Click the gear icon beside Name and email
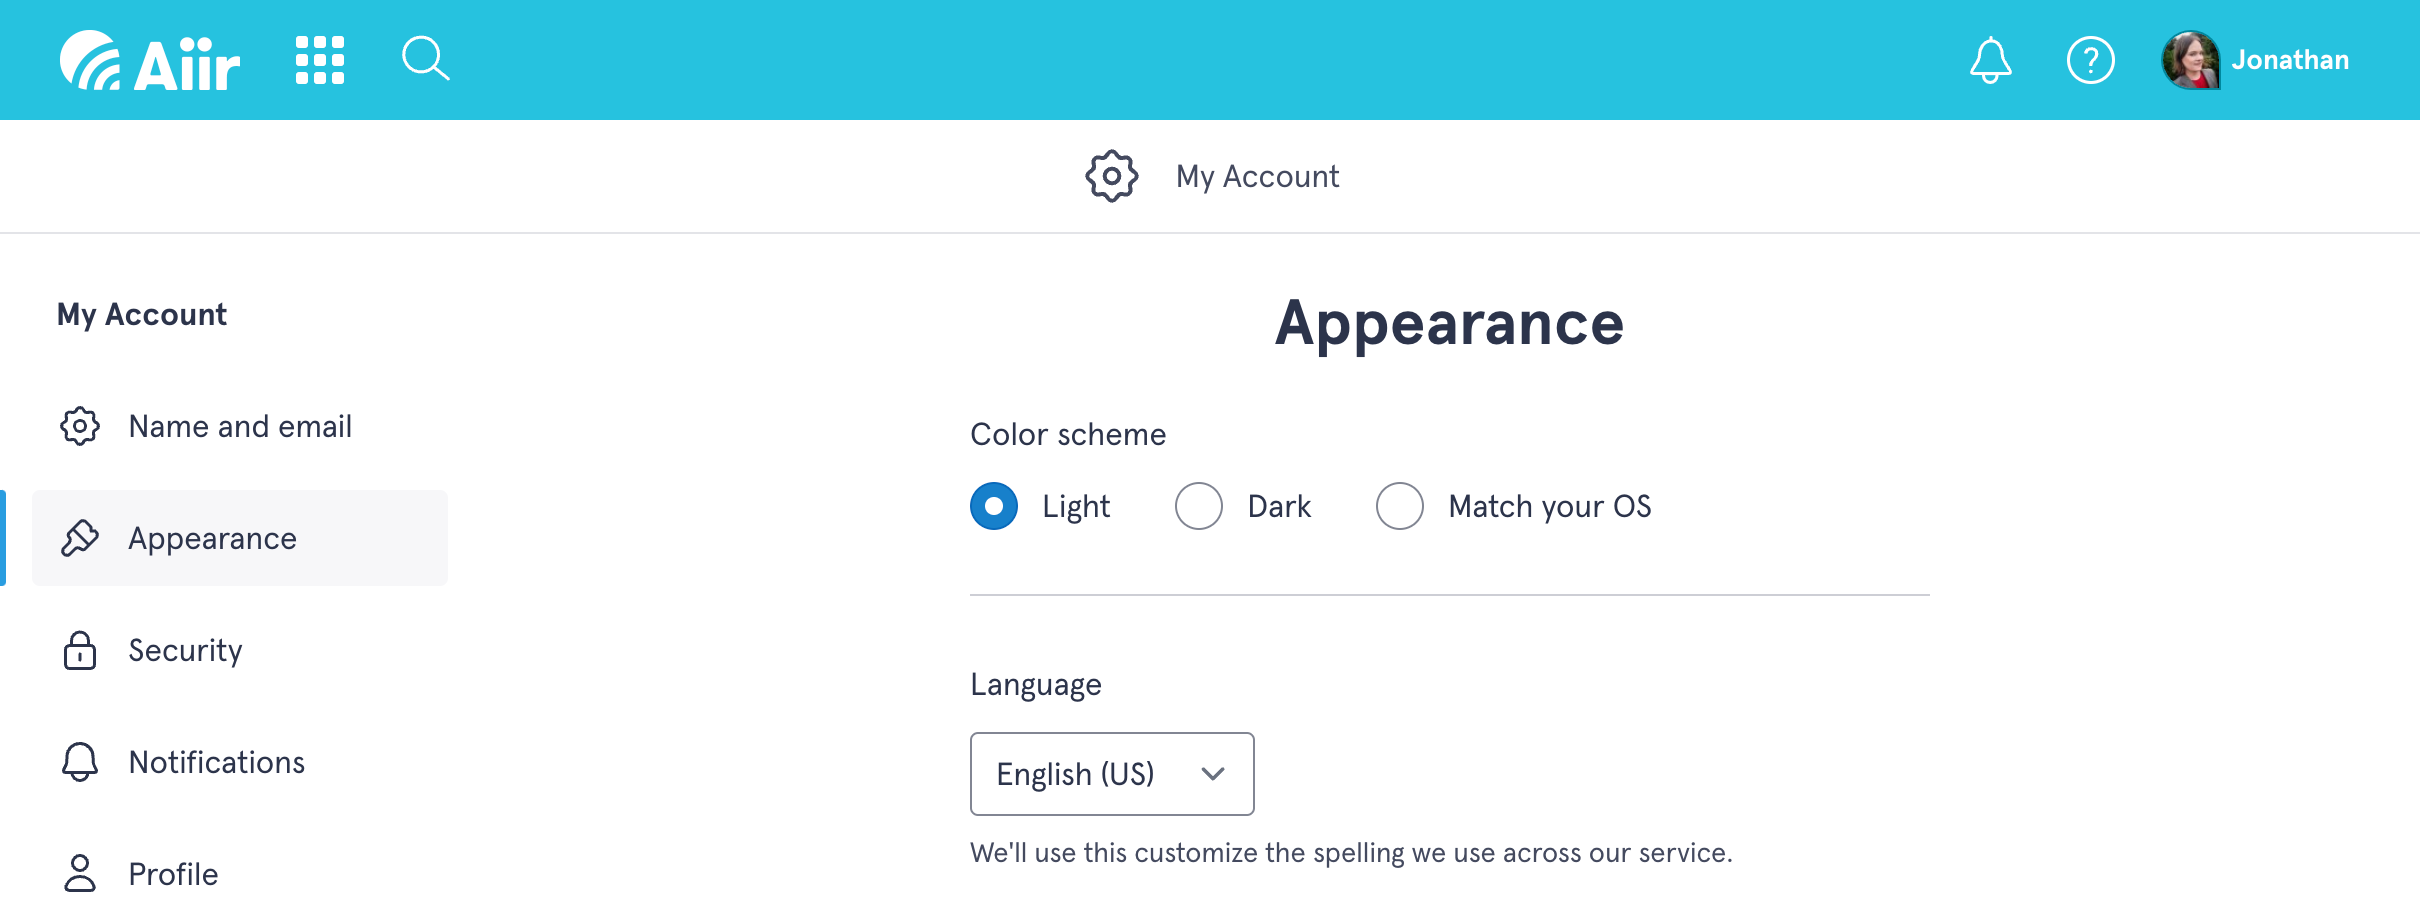Image resolution: width=2420 pixels, height=924 pixels. coord(80,426)
